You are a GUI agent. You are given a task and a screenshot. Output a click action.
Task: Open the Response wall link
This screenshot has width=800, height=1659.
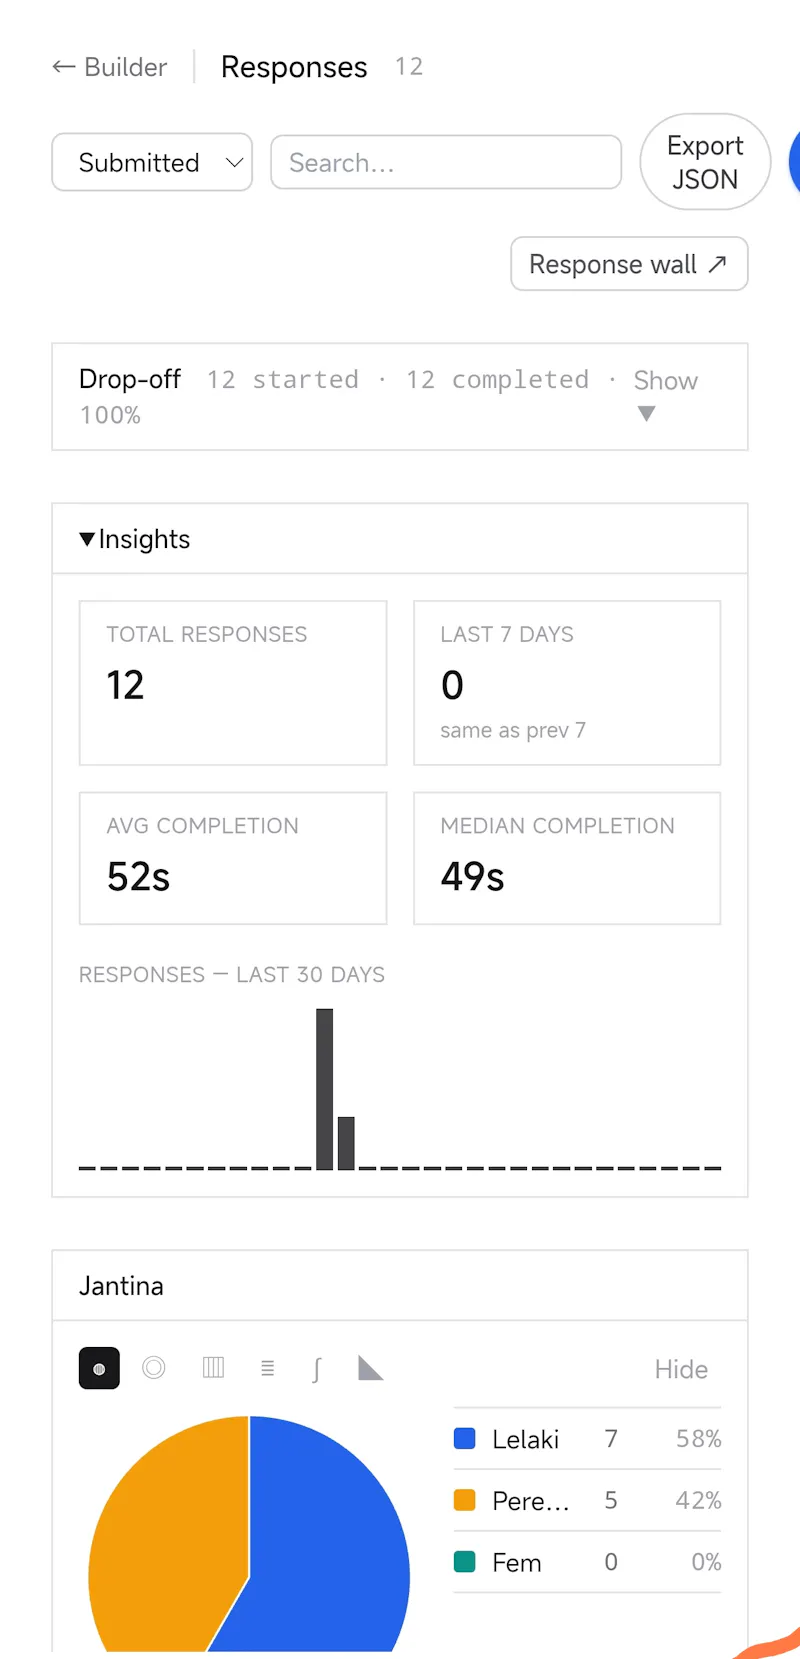[x=629, y=264]
